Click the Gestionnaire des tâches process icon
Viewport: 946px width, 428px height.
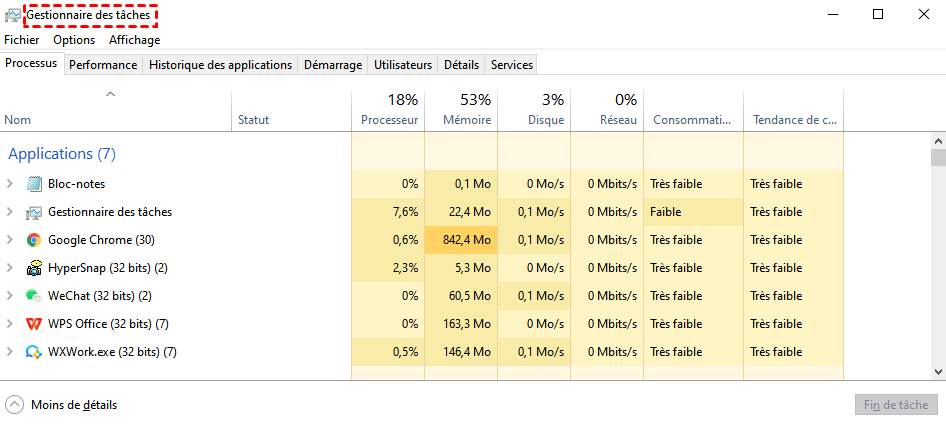pyautogui.click(x=34, y=212)
